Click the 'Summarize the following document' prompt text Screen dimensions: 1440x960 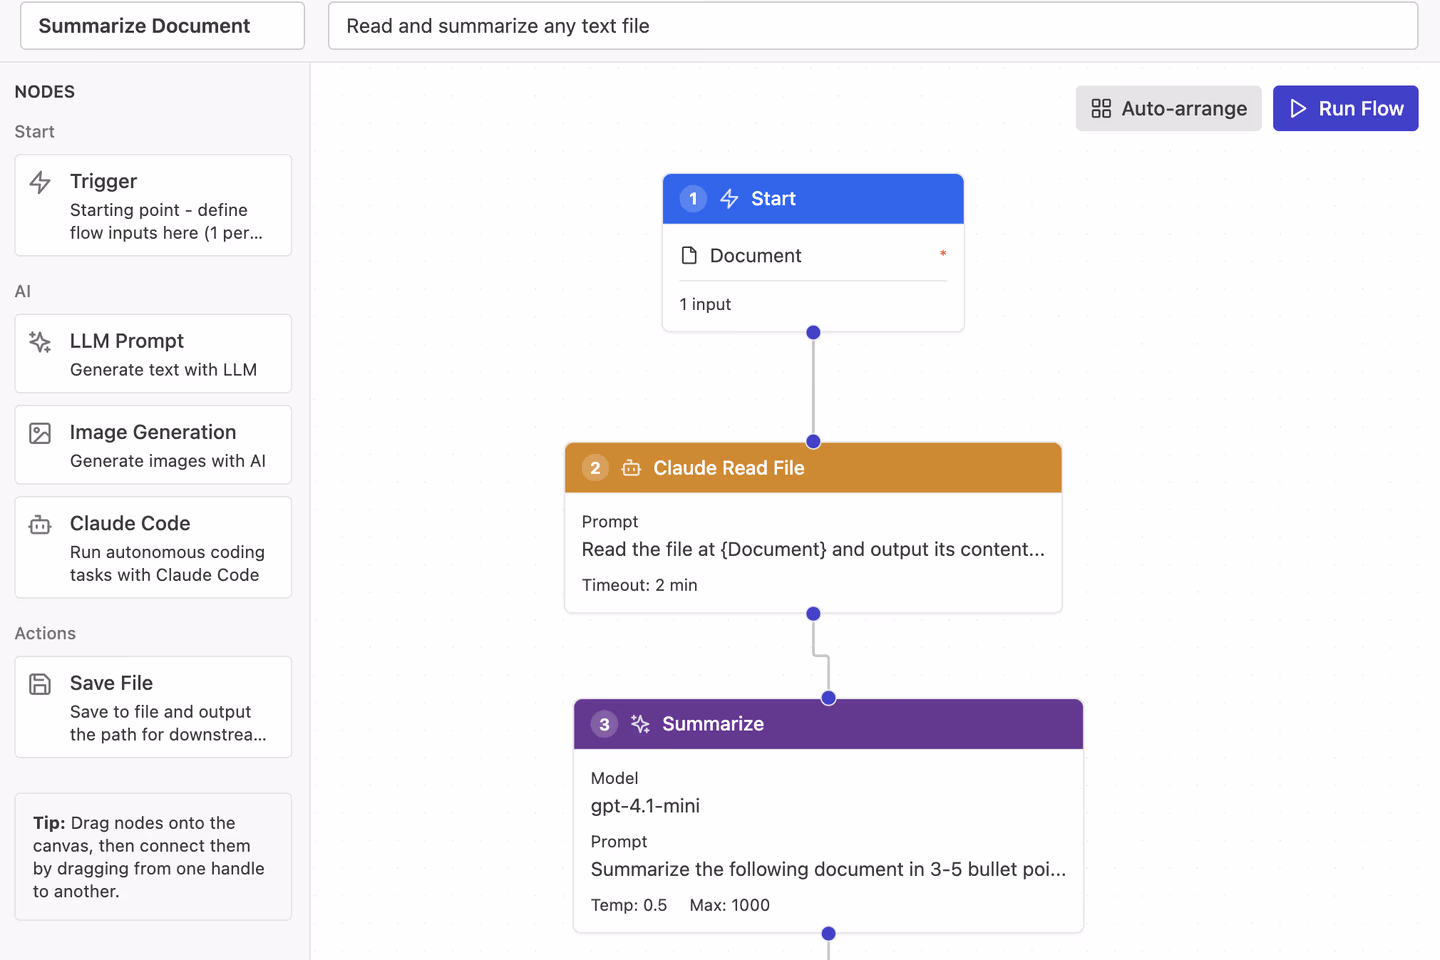(x=828, y=869)
